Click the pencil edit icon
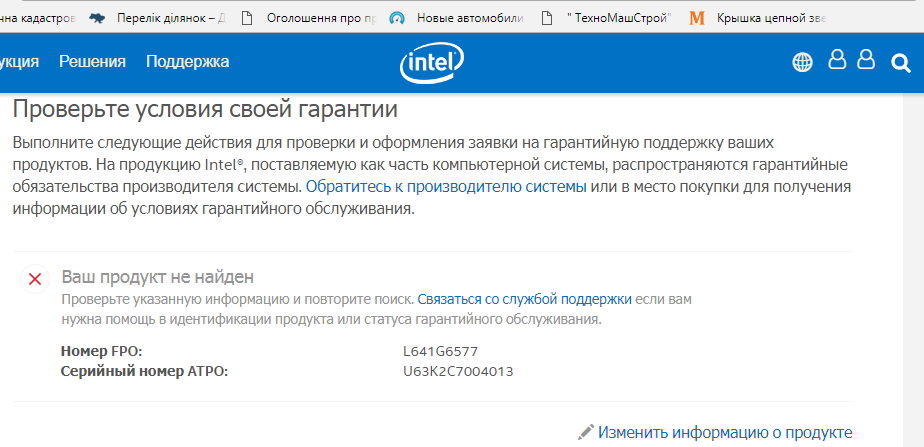 tap(586, 433)
